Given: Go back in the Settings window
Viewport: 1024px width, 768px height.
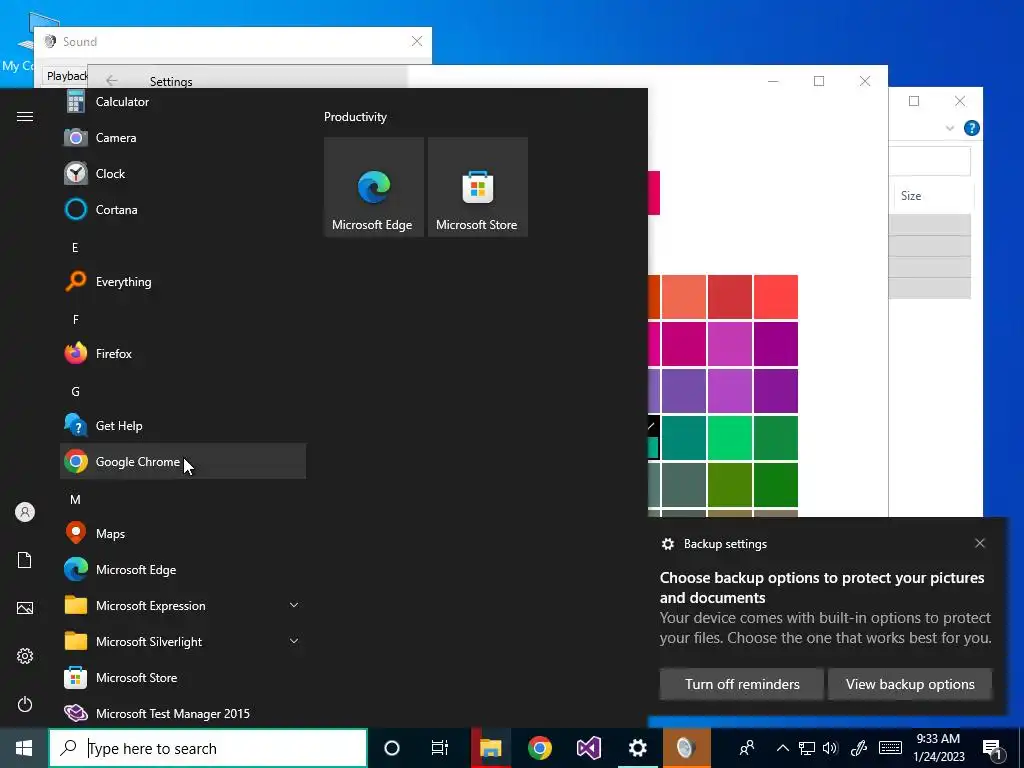Looking at the screenshot, I should (112, 81).
